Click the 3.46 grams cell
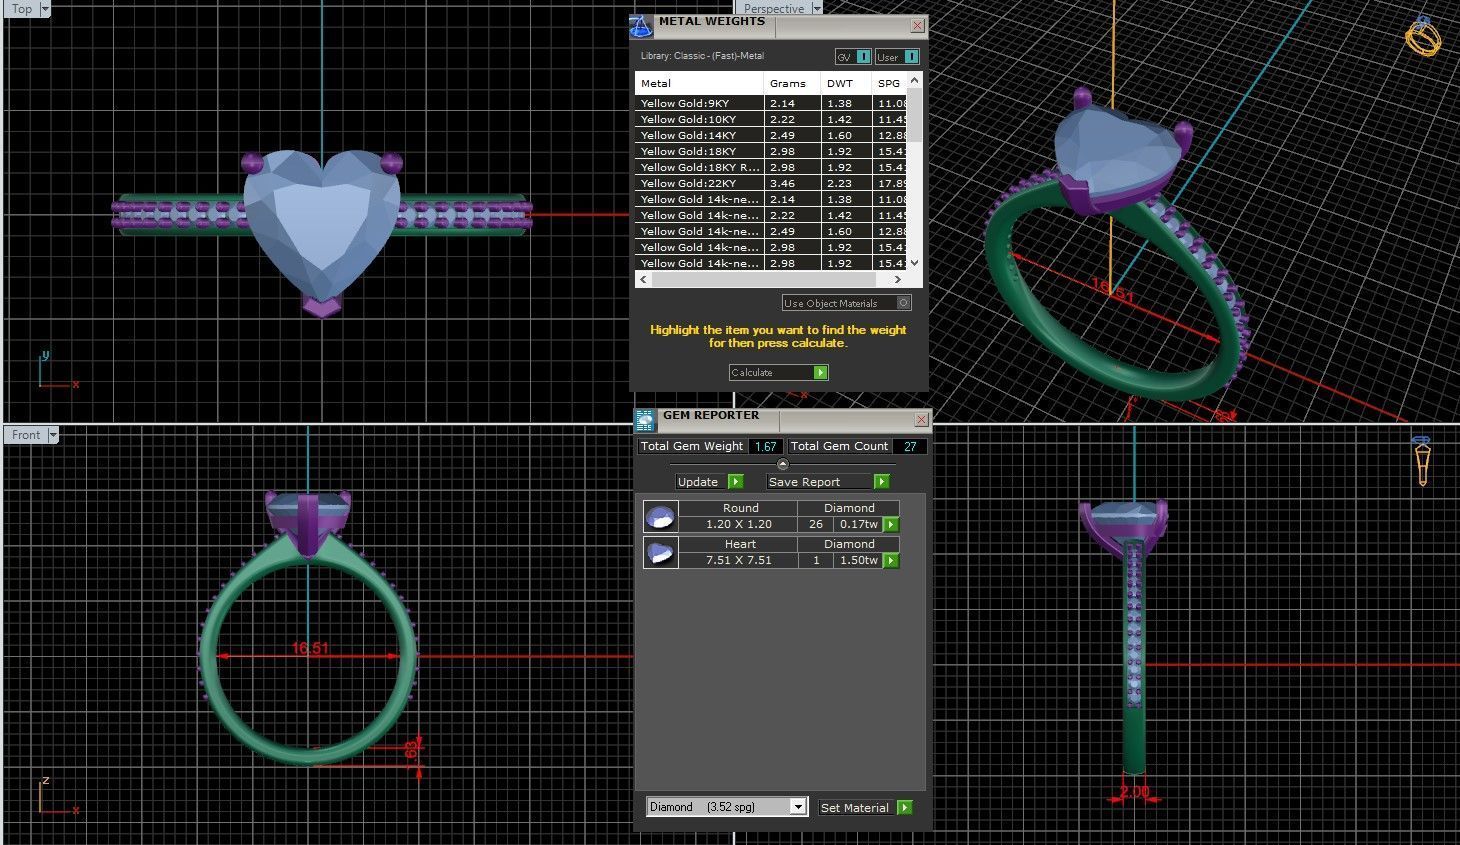1460x845 pixels. pyautogui.click(x=792, y=183)
